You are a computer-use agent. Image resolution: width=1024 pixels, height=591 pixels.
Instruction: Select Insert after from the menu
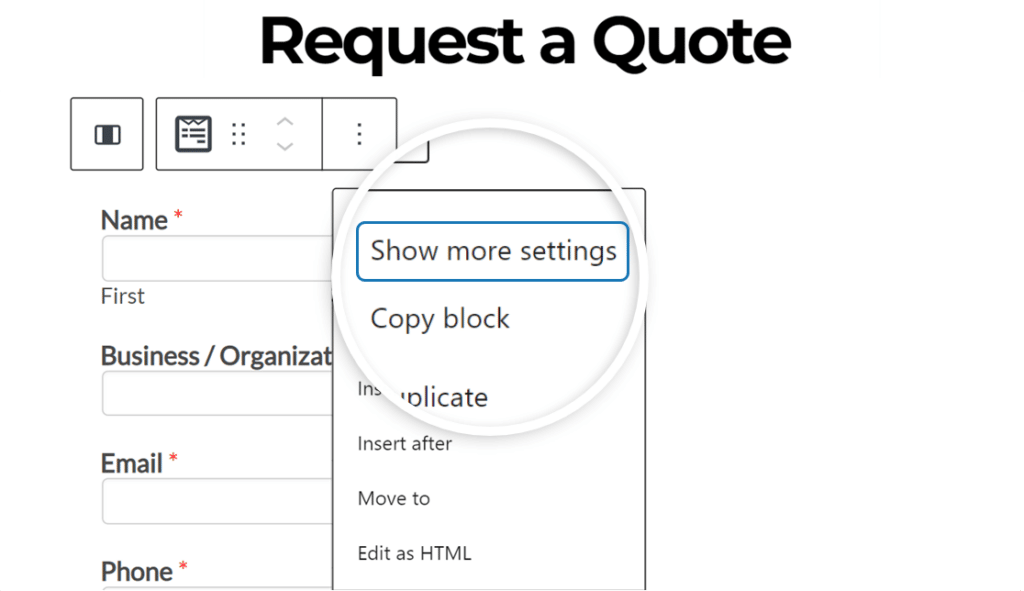404,443
